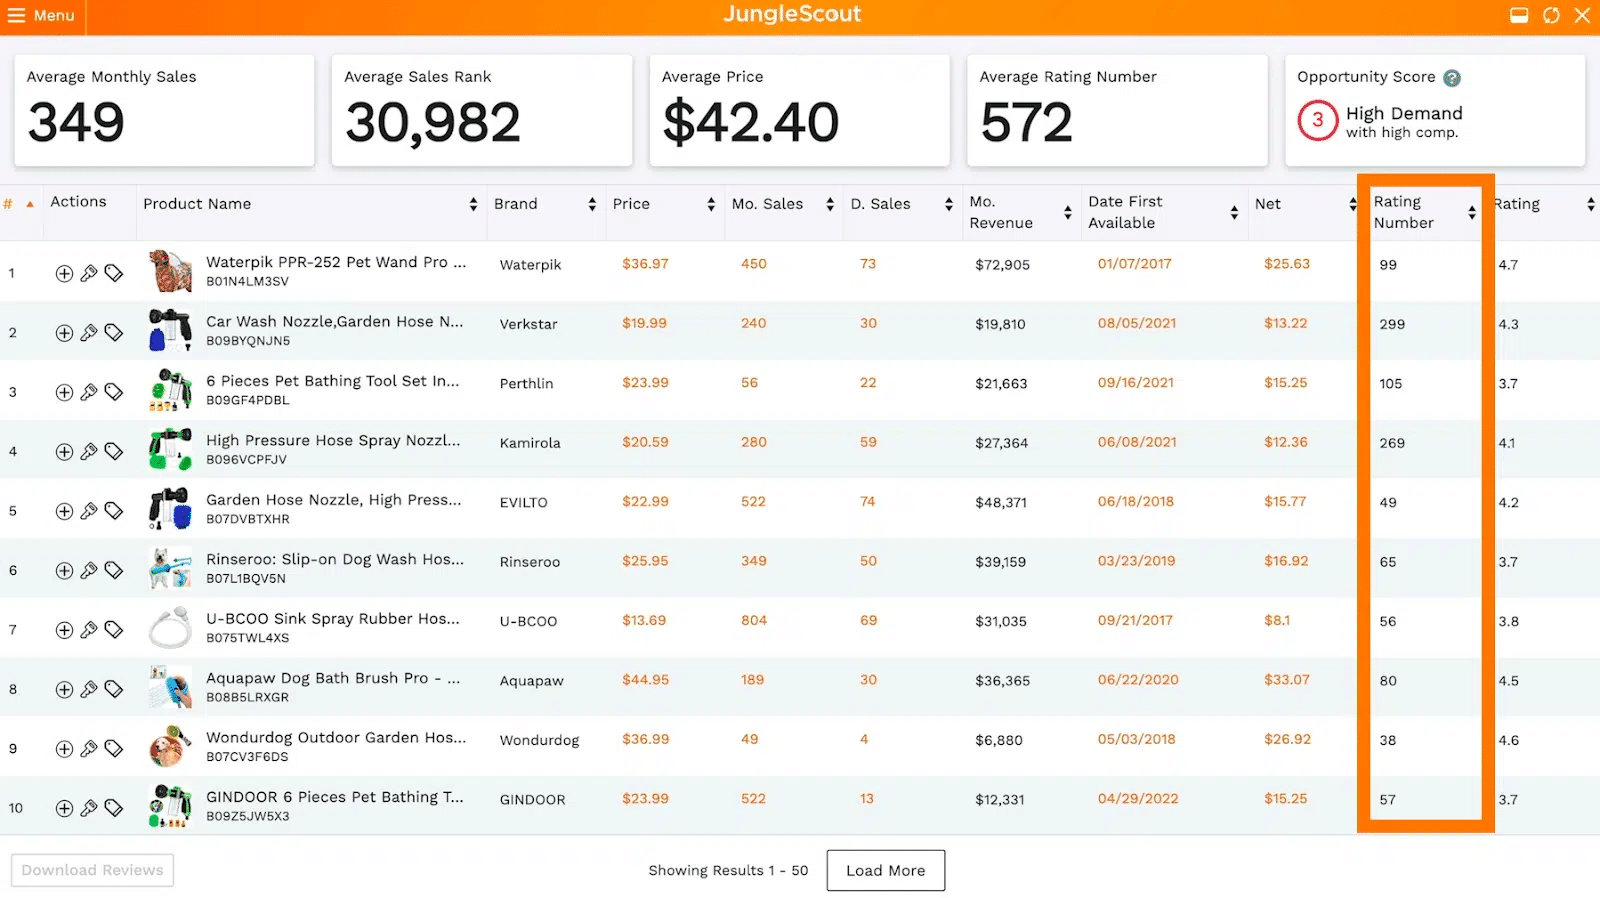The width and height of the screenshot is (1600, 898).
Task: Open the U-BCOO Sink Spray product thumbnail
Action: [170, 629]
